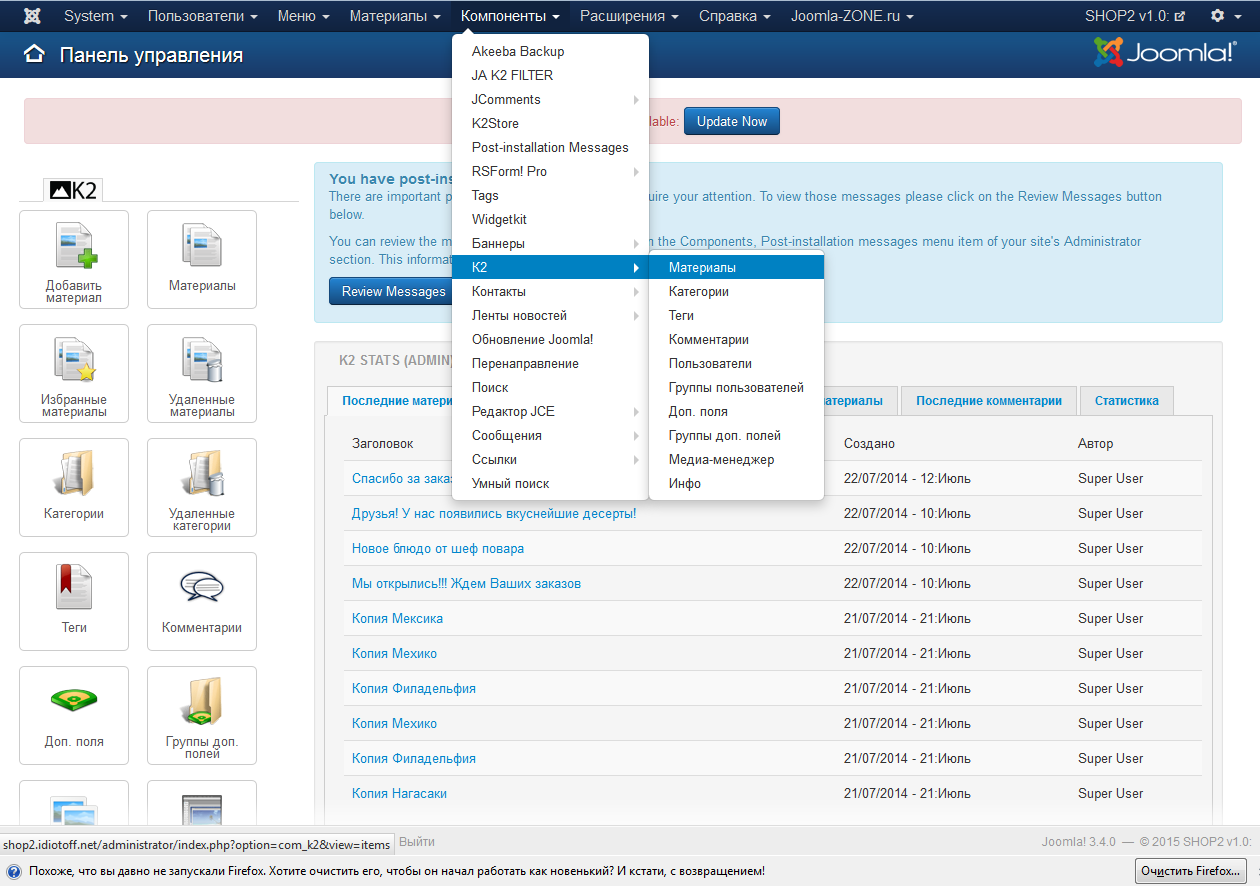
Task: Open Друзья! У нас появились вкуснейшие десерты!
Action: pyautogui.click(x=494, y=513)
